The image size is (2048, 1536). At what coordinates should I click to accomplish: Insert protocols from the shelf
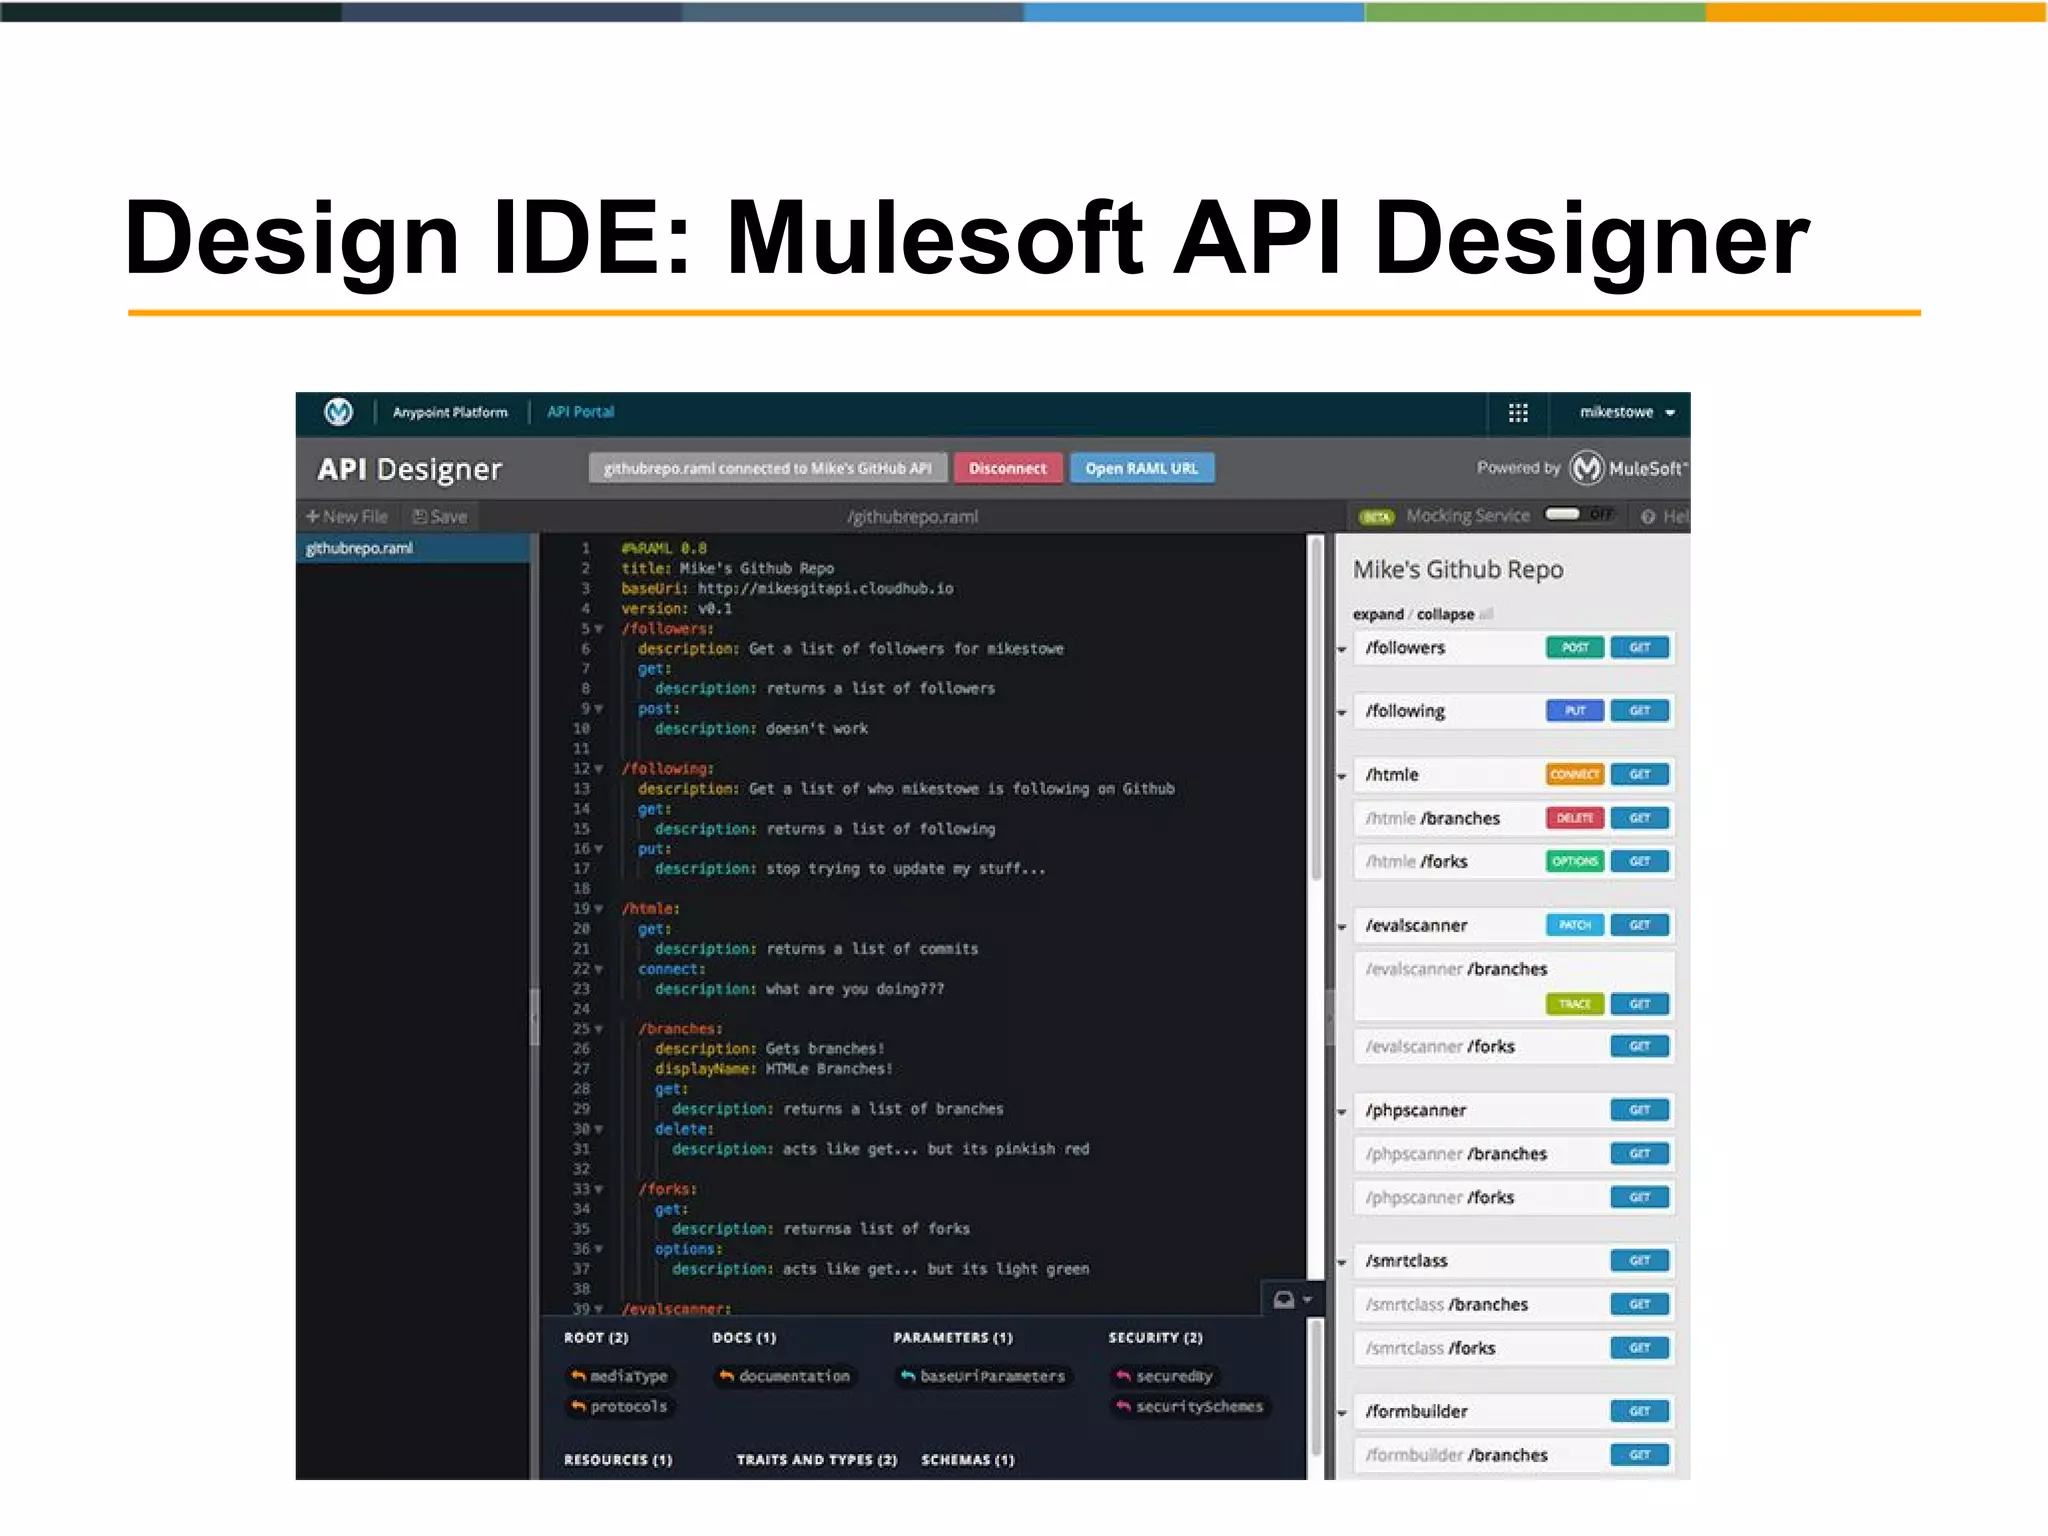pos(619,1406)
